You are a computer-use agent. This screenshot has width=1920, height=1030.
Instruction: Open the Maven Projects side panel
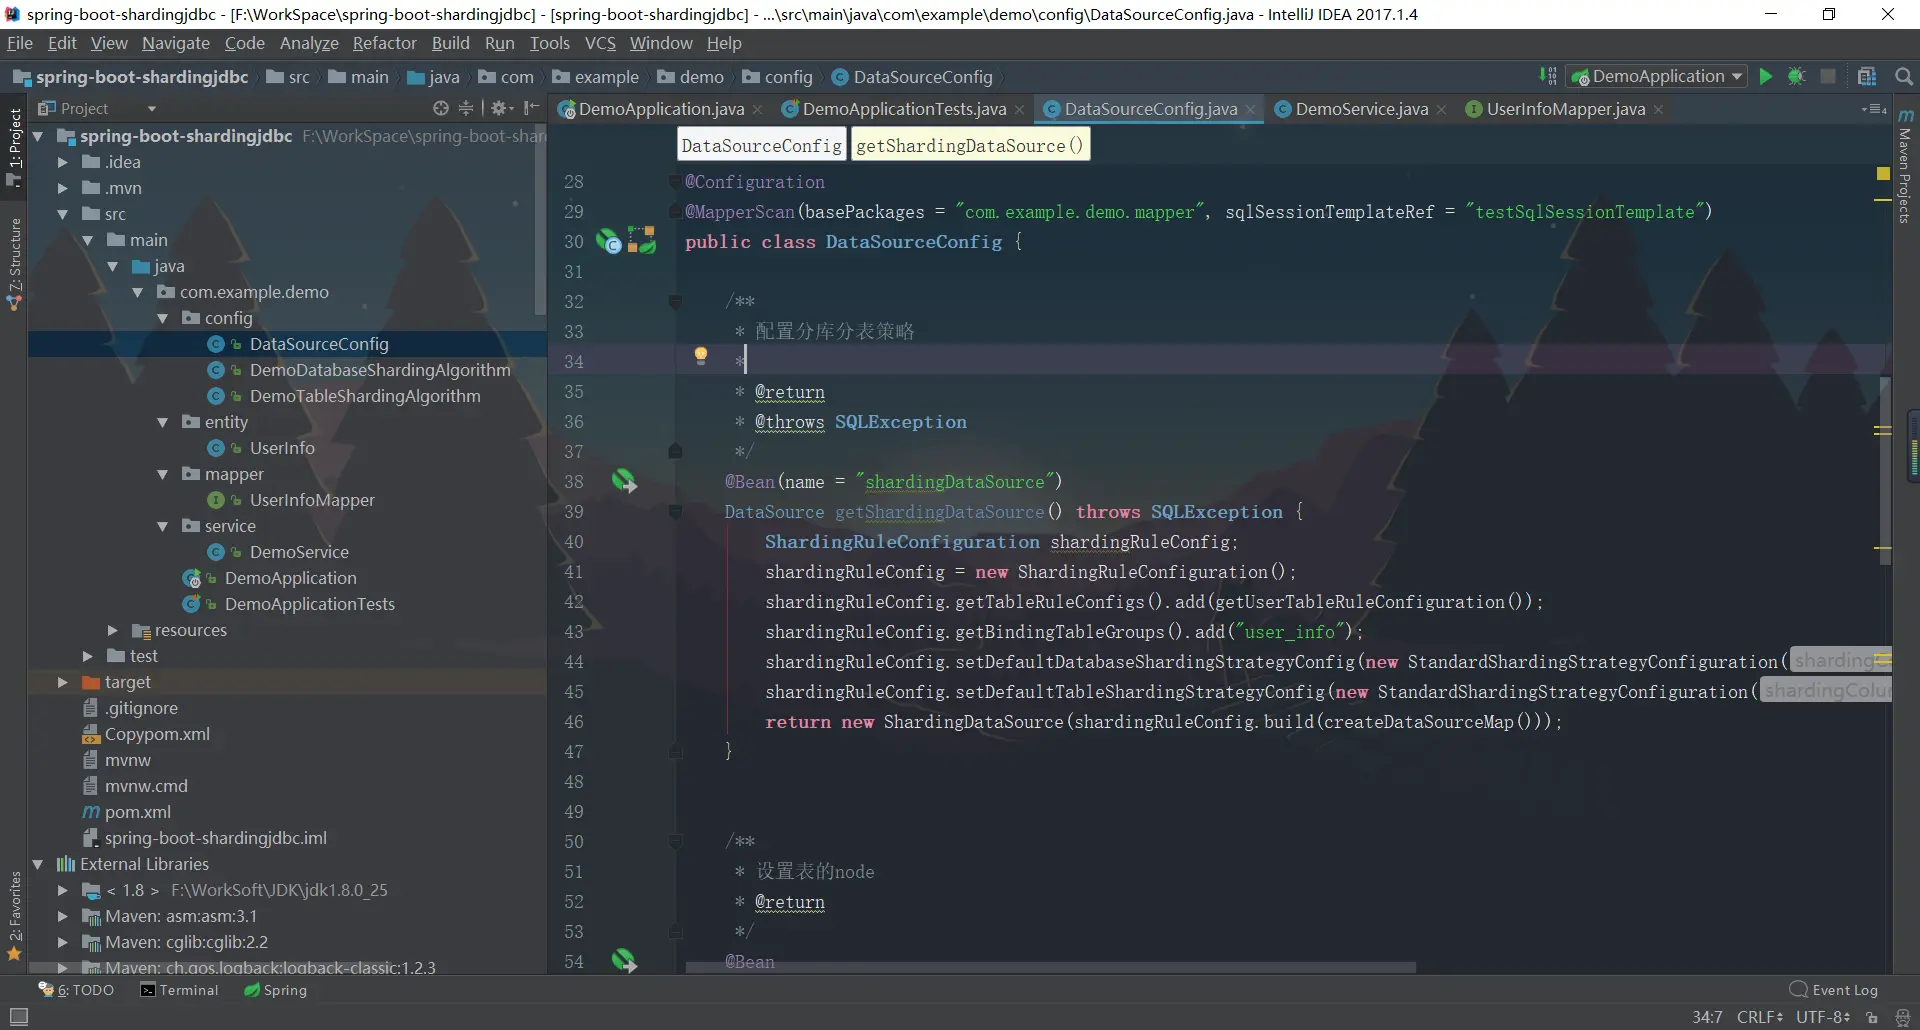pos(1906,166)
